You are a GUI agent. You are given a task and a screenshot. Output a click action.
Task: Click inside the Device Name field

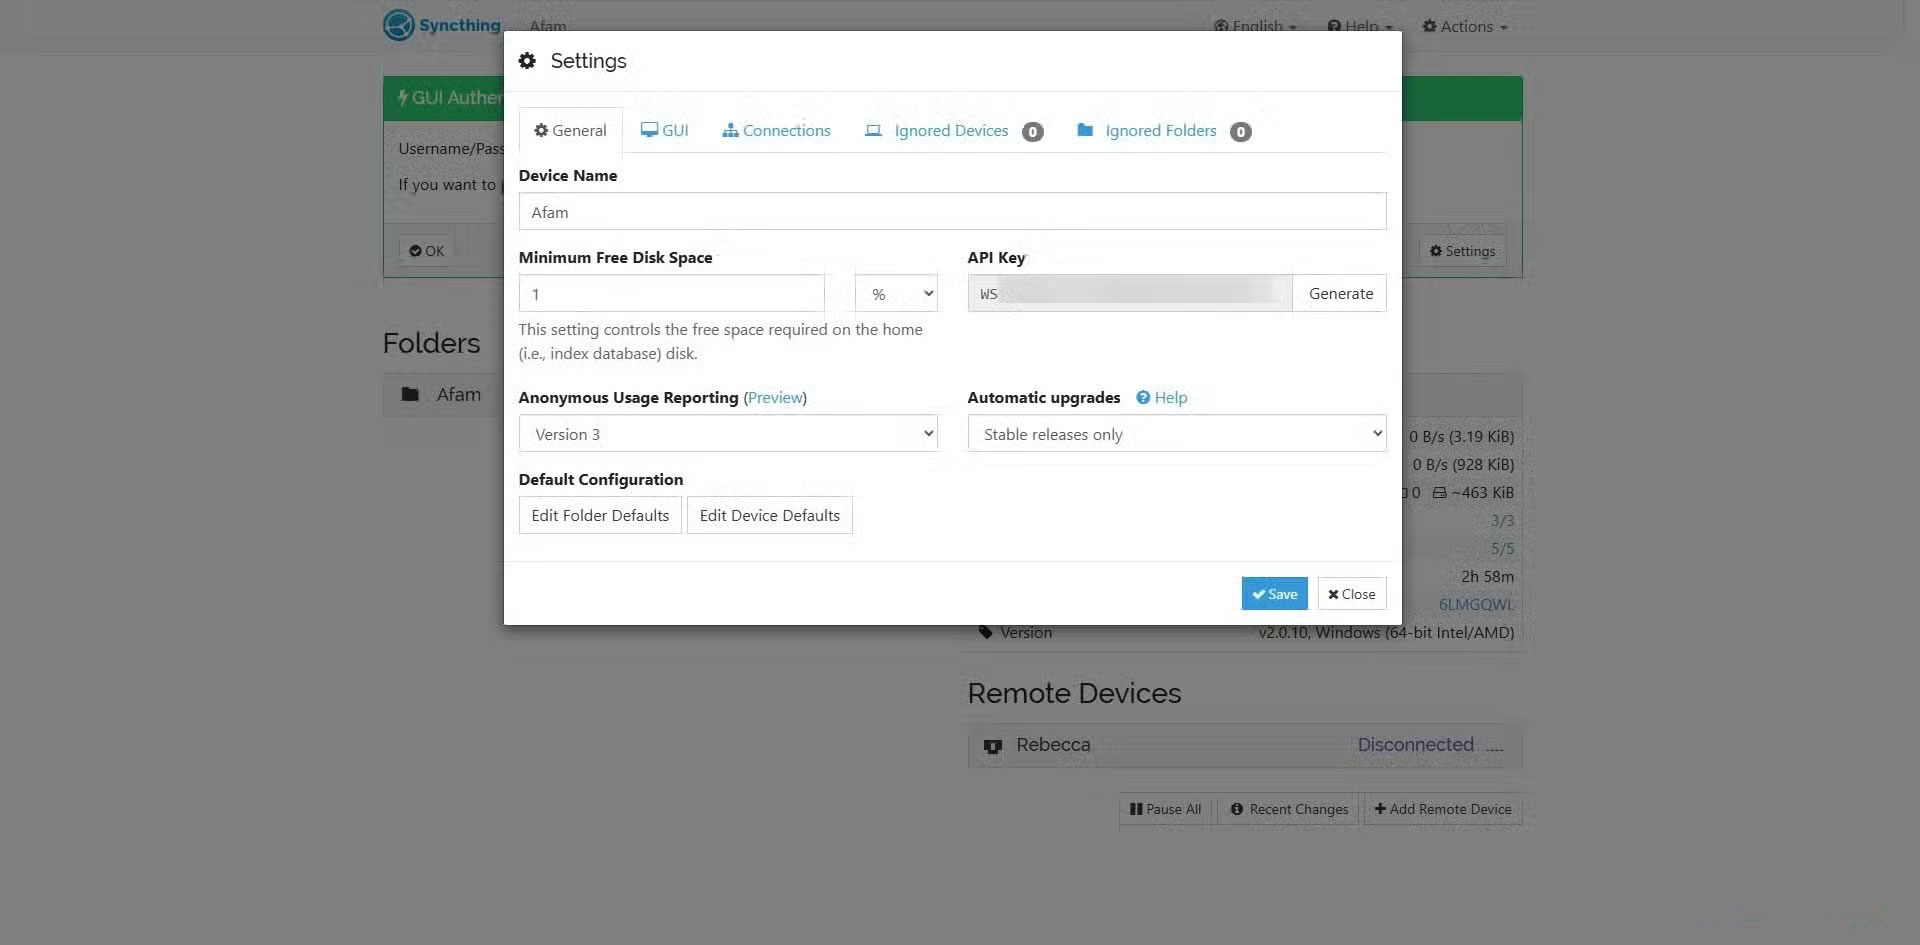click(x=950, y=211)
